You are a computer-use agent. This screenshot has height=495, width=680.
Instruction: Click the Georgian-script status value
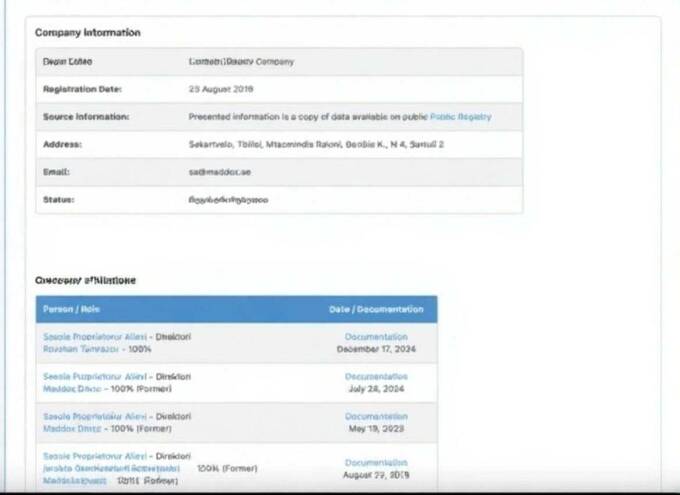[228, 200]
